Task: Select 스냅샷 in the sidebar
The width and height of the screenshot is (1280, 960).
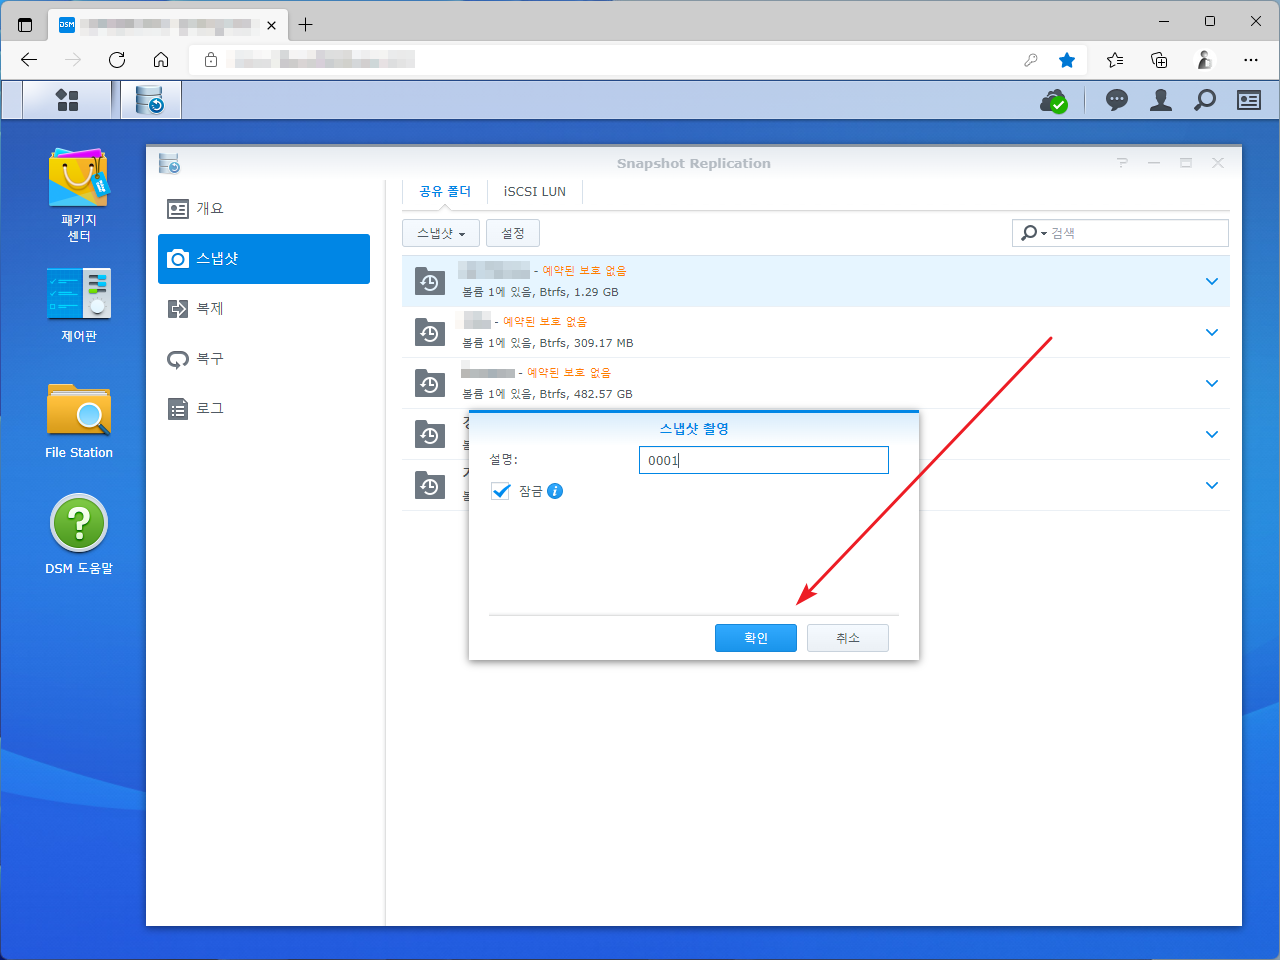Action: click(264, 259)
